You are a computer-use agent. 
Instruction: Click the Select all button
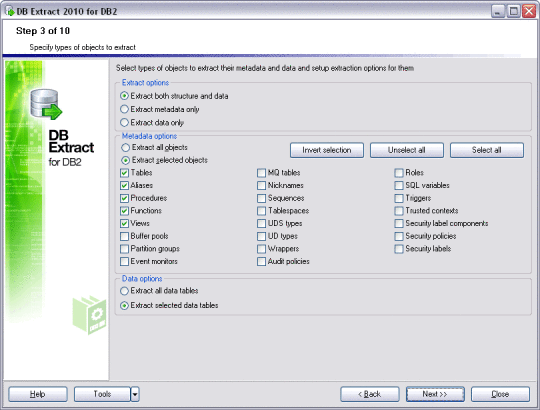pos(487,150)
